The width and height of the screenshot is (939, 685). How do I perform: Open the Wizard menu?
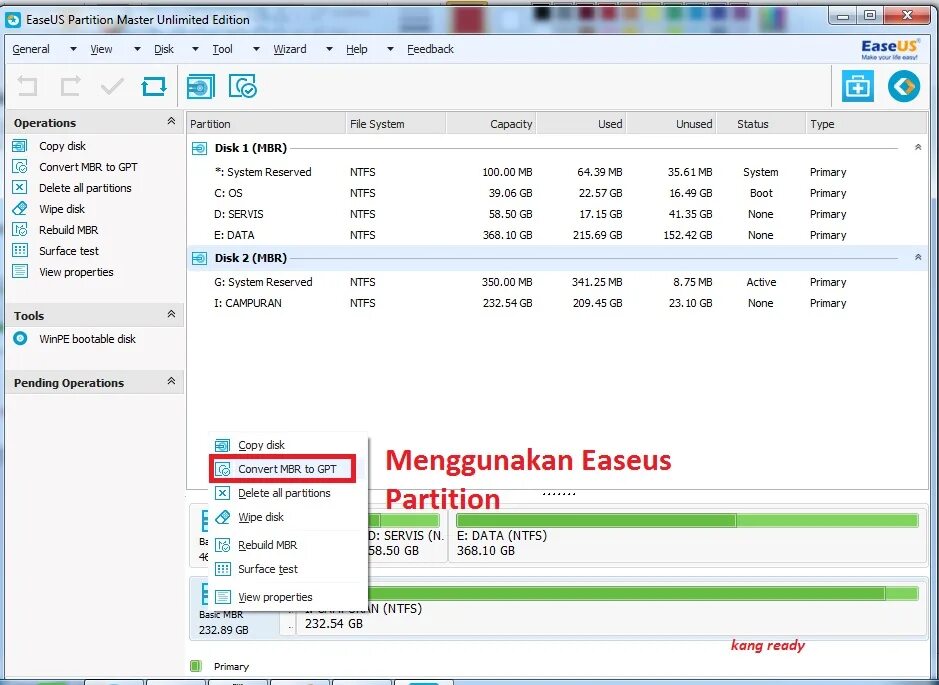pos(290,49)
